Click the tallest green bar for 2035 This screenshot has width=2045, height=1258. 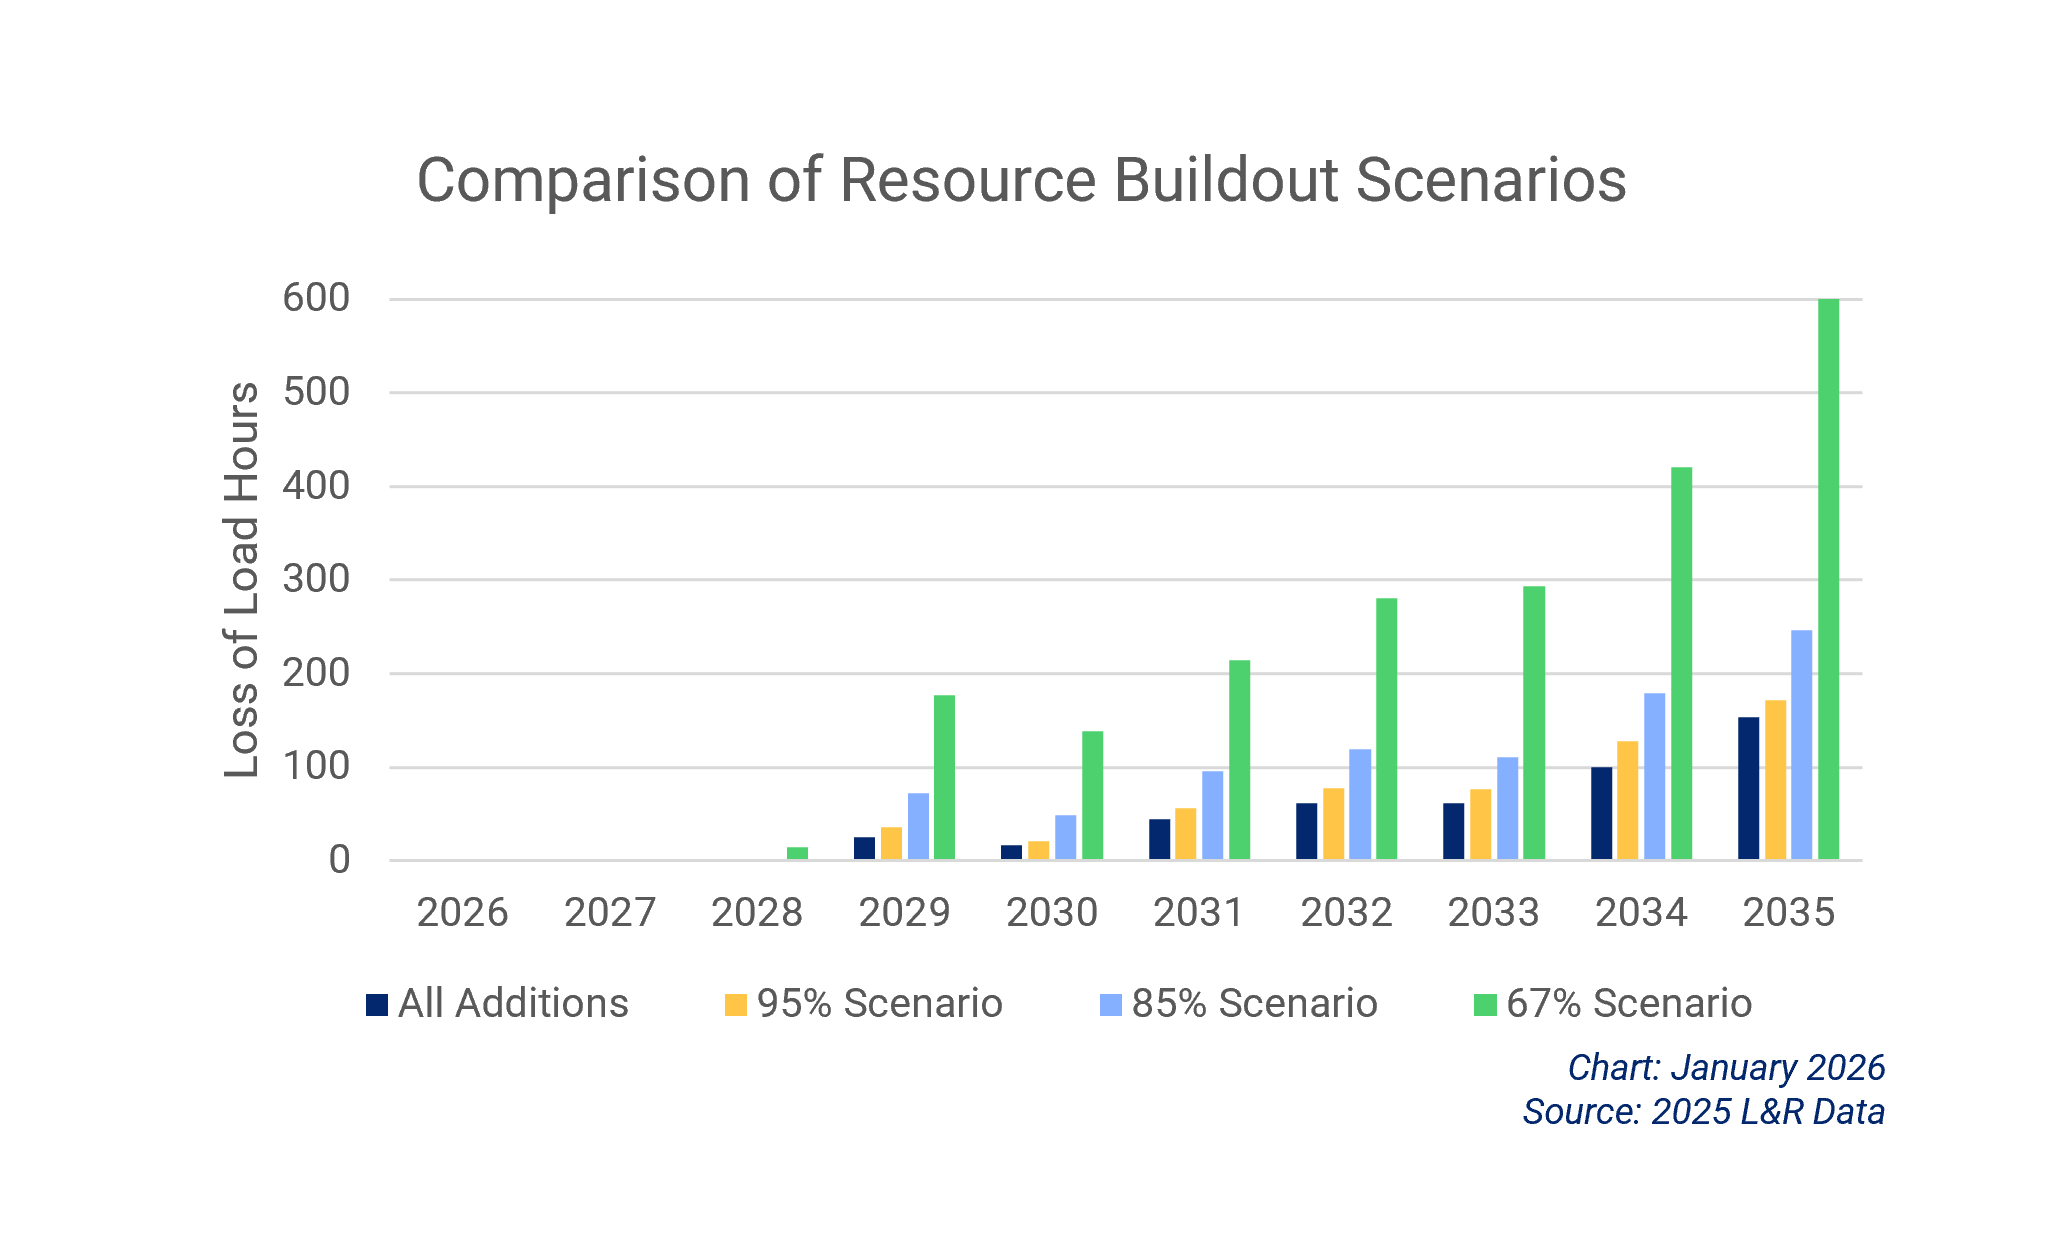1828,580
